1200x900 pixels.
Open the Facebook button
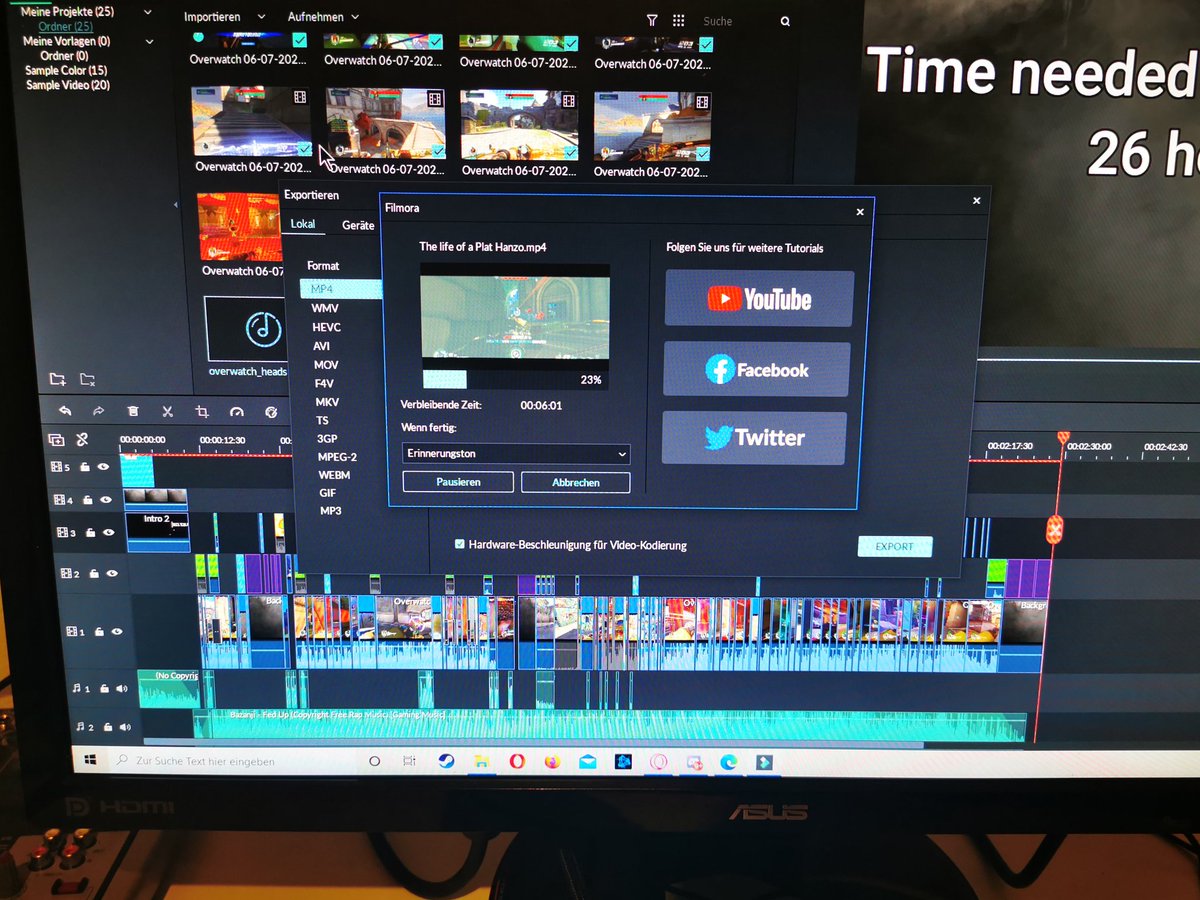(x=756, y=369)
